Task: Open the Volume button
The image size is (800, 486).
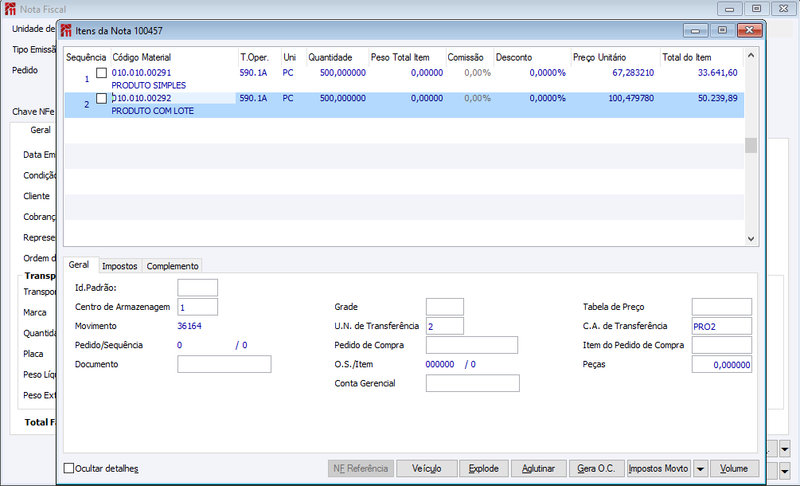Action: [x=734, y=468]
